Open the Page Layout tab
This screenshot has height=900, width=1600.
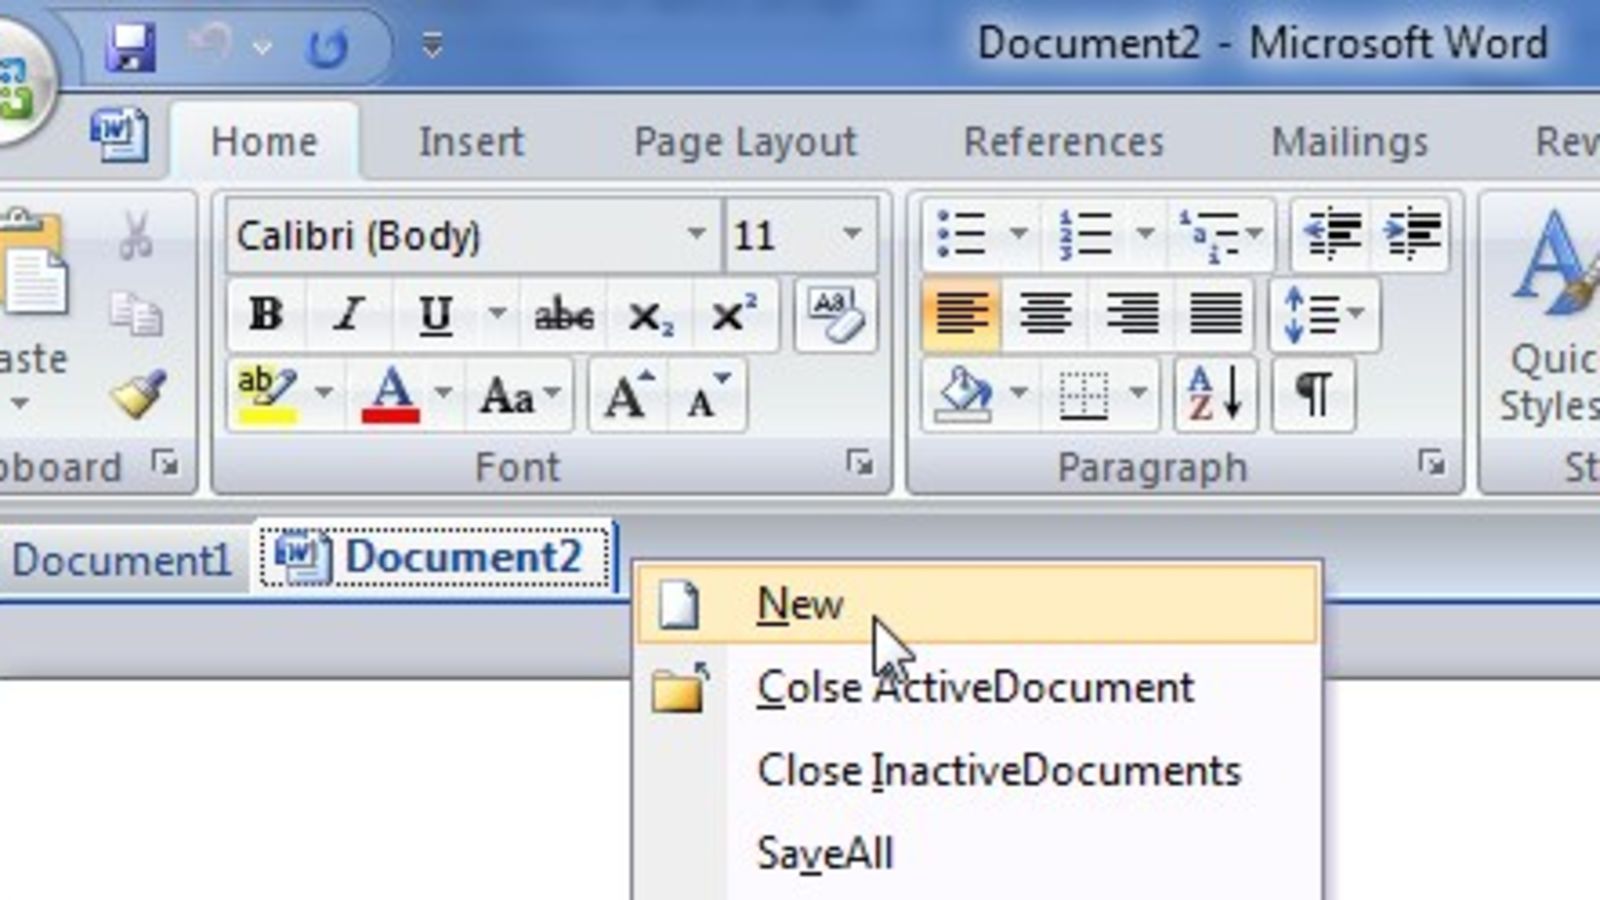click(x=745, y=143)
